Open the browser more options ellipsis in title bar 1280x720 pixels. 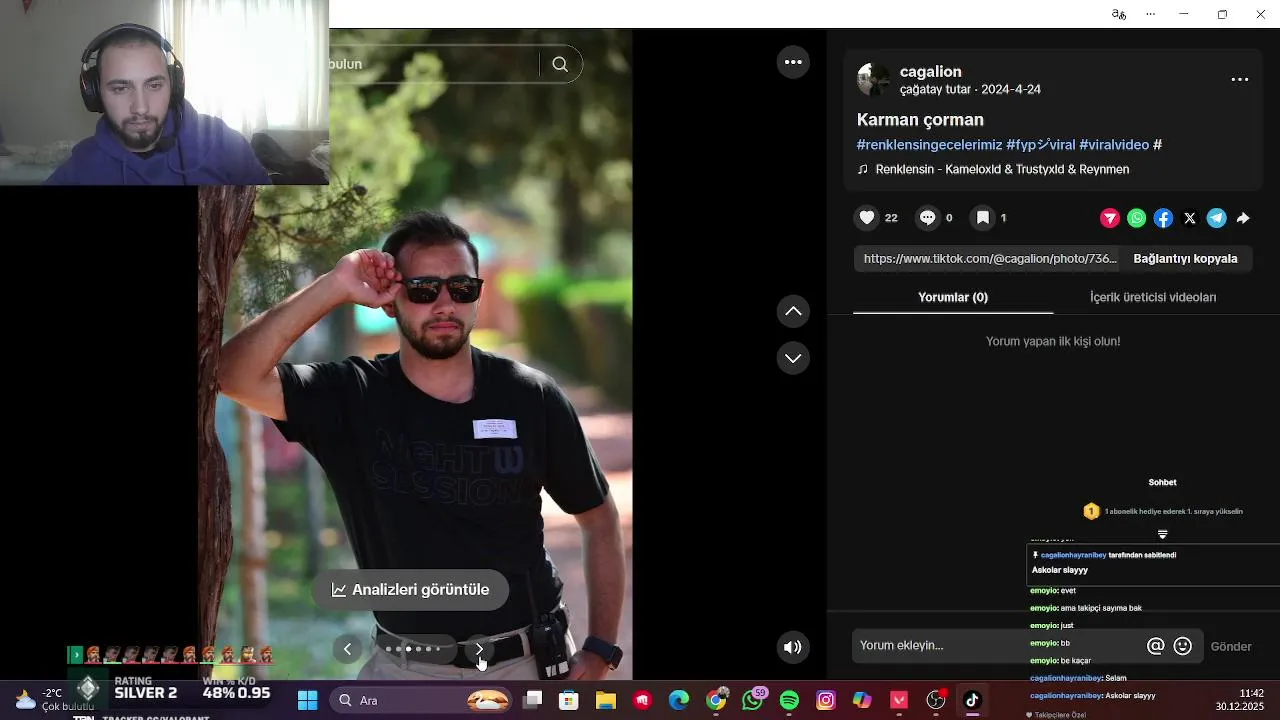tap(1150, 14)
